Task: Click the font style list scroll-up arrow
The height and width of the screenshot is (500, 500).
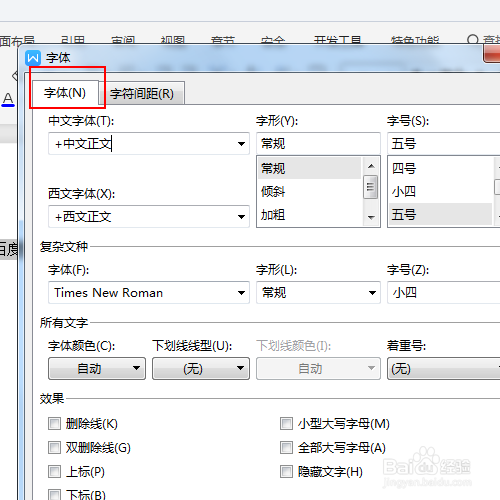Action: [x=371, y=166]
